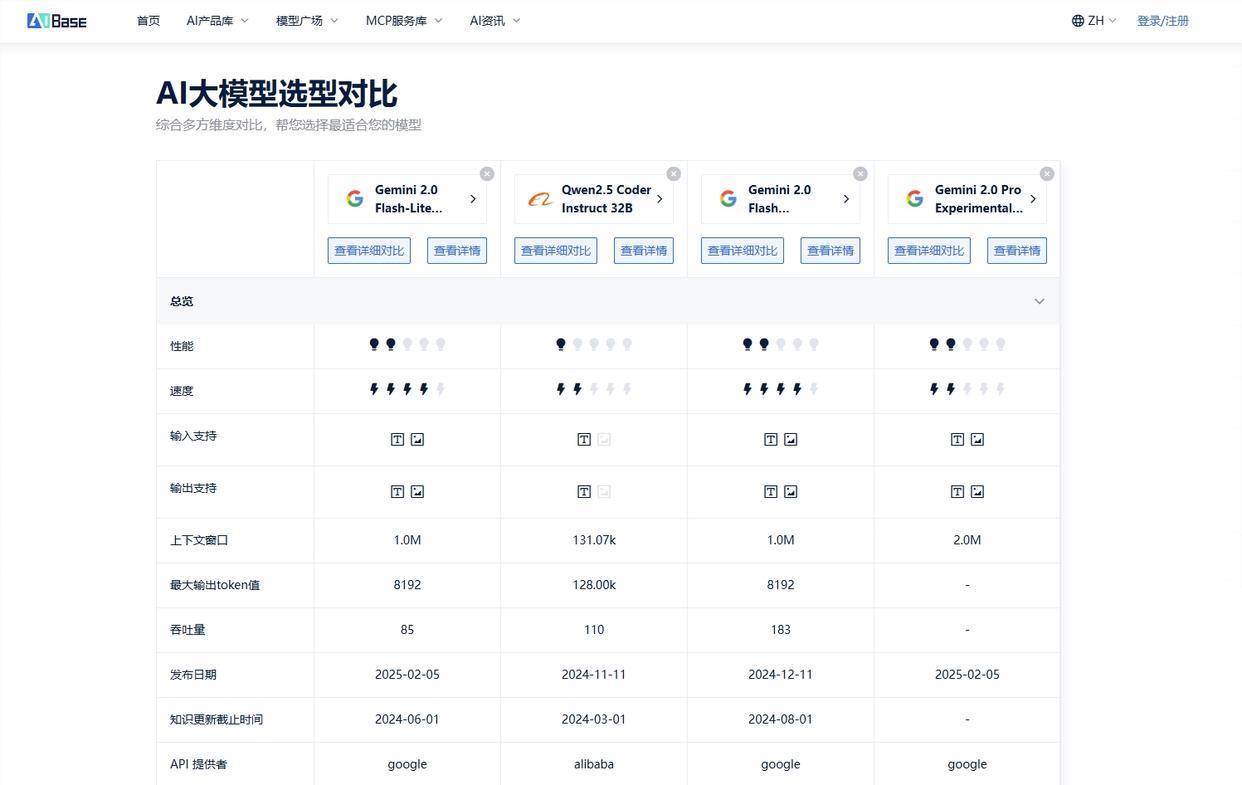Click knowledge cutoff 2024-06-01
The image size is (1242, 785).
(407, 720)
